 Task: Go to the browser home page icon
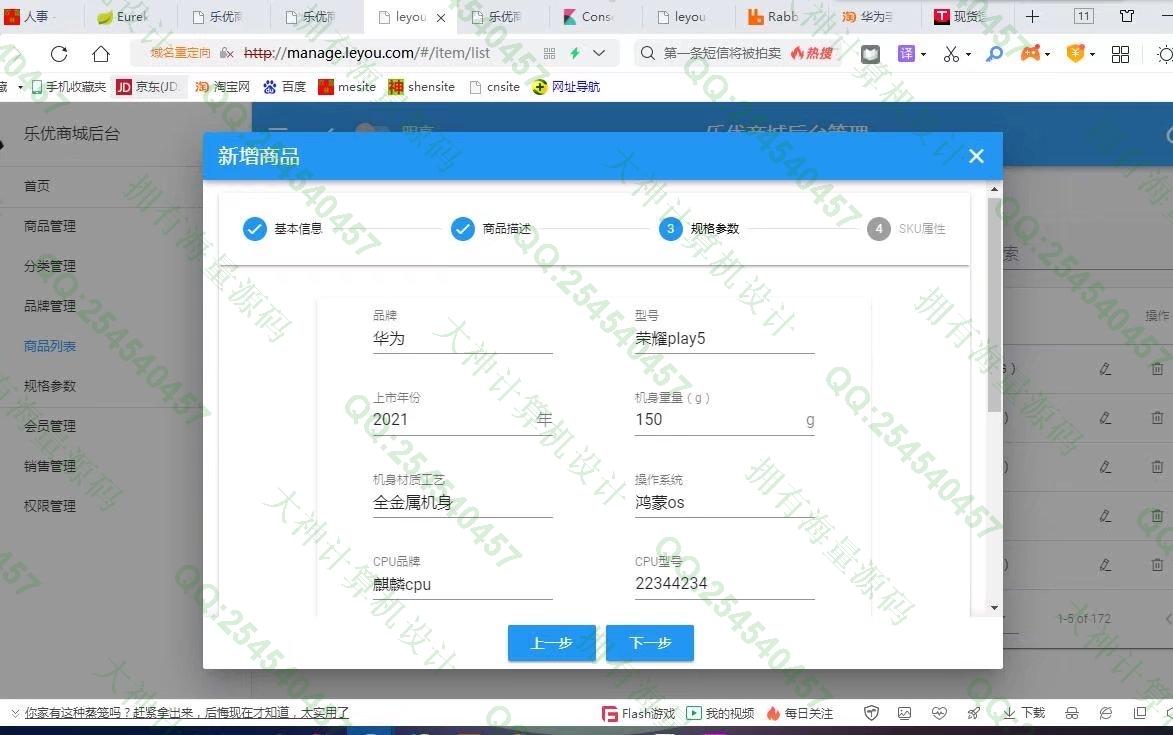pos(101,54)
